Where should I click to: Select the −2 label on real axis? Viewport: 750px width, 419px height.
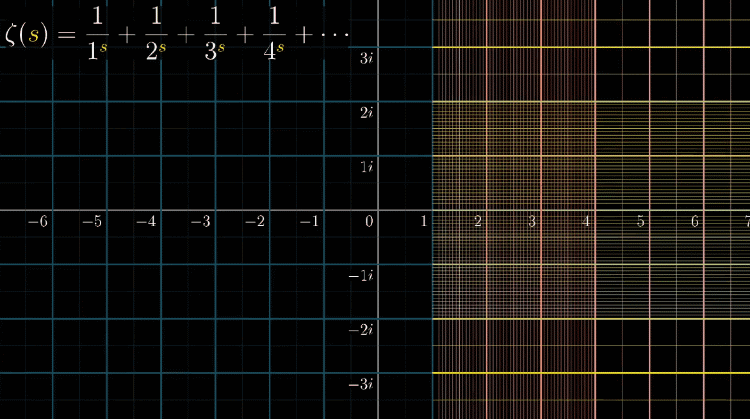[x=255, y=221]
